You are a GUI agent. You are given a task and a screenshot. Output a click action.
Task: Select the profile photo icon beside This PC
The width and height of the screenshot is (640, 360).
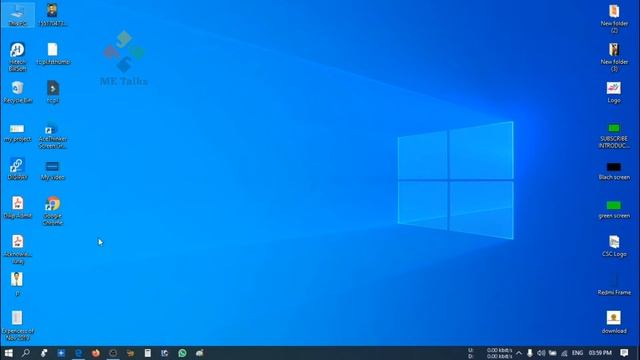coord(53,15)
